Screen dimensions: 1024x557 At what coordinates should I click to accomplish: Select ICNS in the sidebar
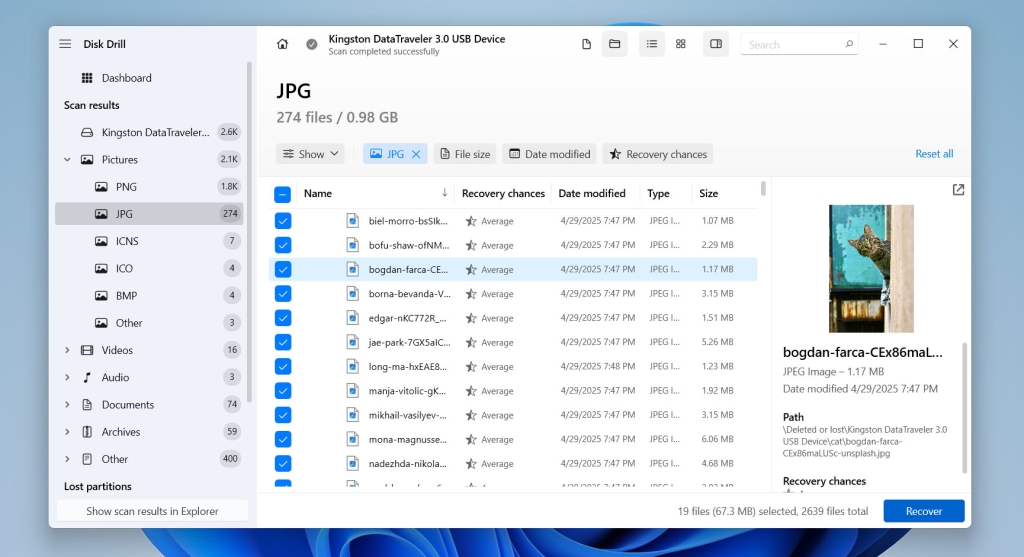tap(149, 241)
